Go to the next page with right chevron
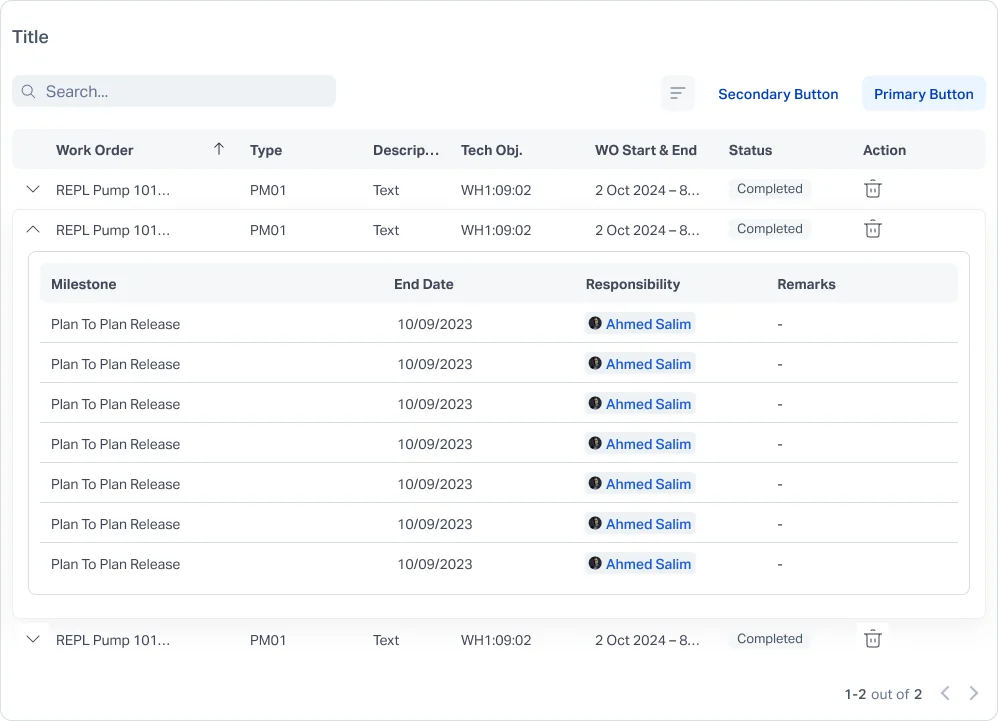 [974, 693]
